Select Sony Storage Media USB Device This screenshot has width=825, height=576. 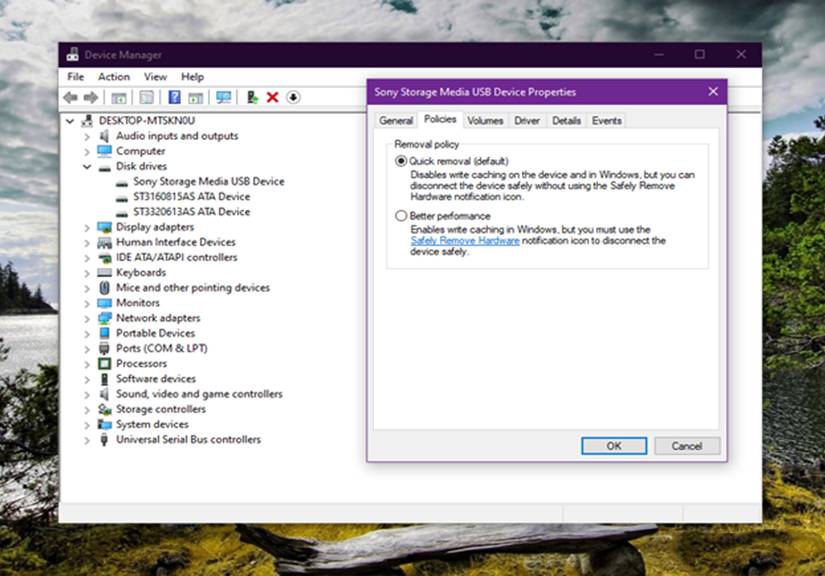point(208,182)
